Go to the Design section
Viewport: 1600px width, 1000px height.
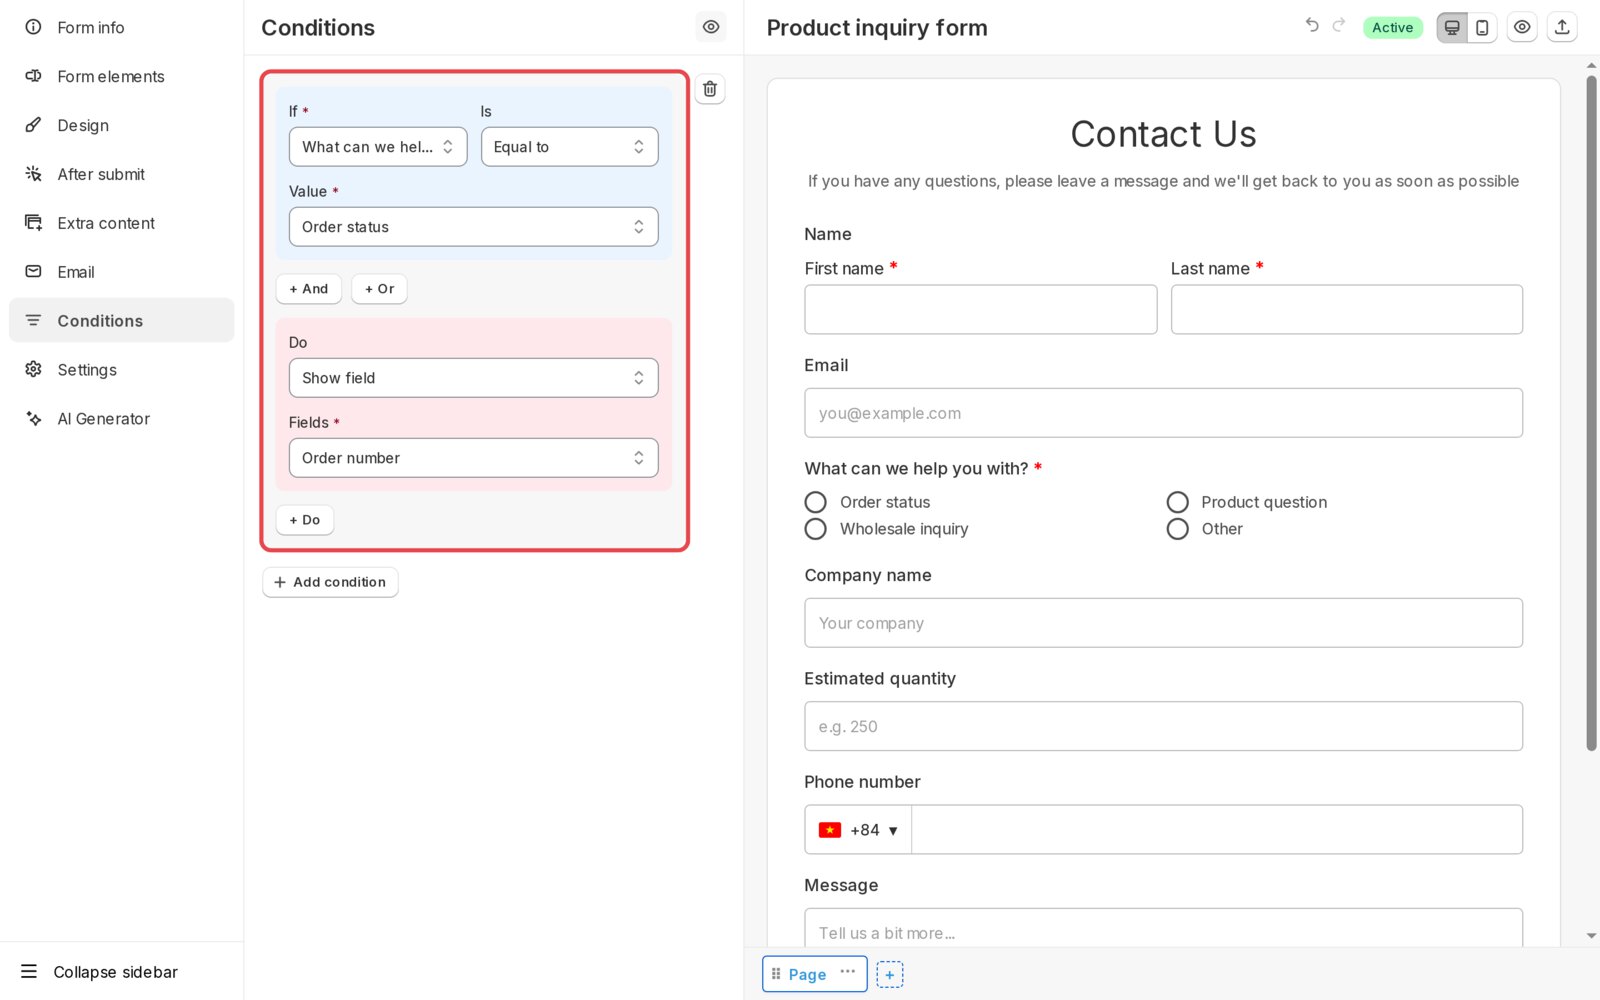click(122, 125)
